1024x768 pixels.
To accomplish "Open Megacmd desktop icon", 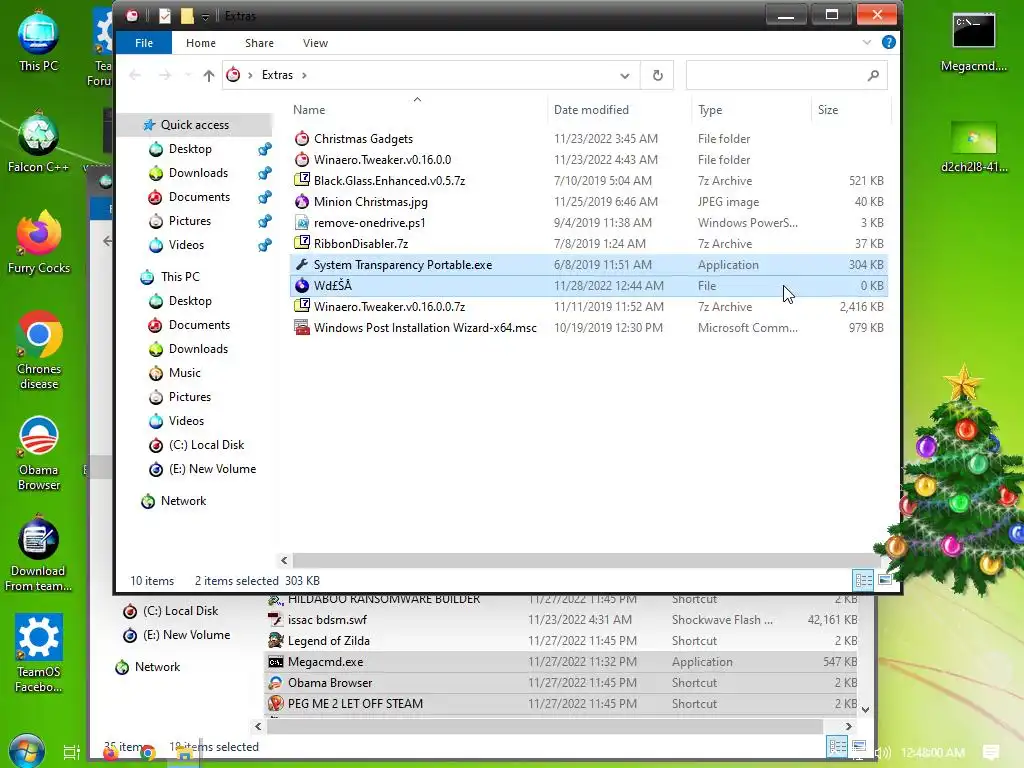I will 973,43.
